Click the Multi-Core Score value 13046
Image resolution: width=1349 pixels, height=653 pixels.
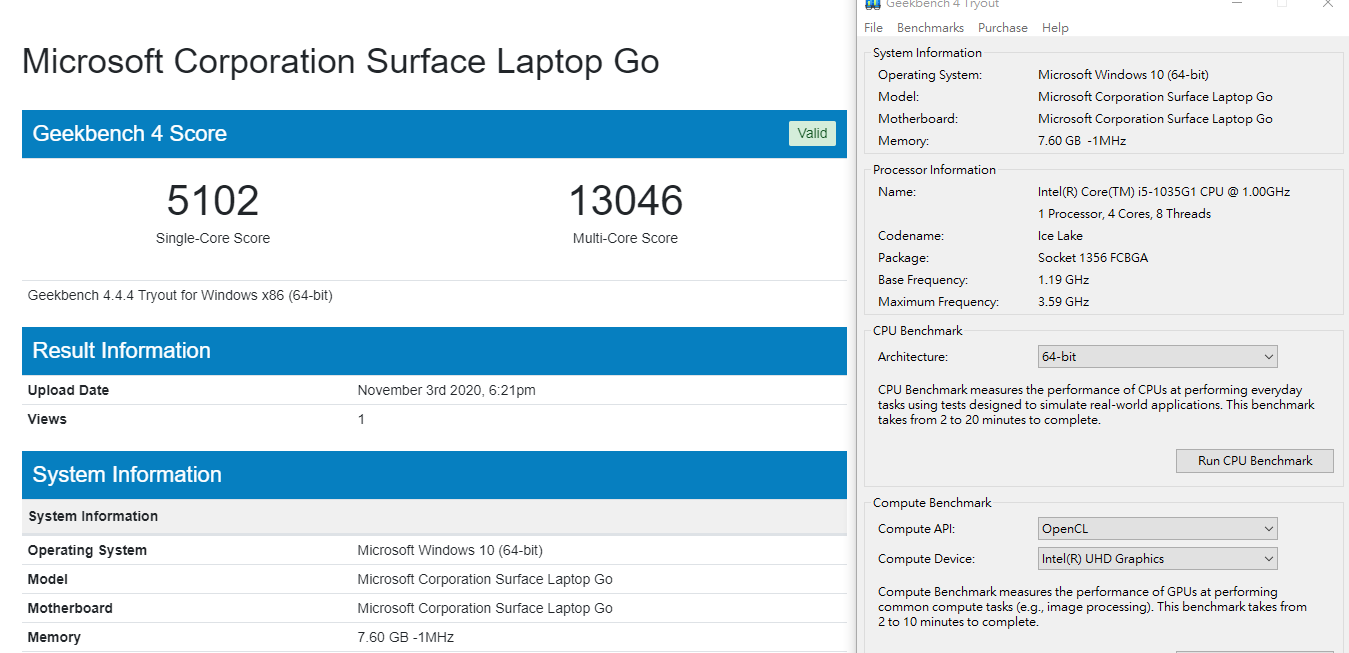pyautogui.click(x=625, y=201)
